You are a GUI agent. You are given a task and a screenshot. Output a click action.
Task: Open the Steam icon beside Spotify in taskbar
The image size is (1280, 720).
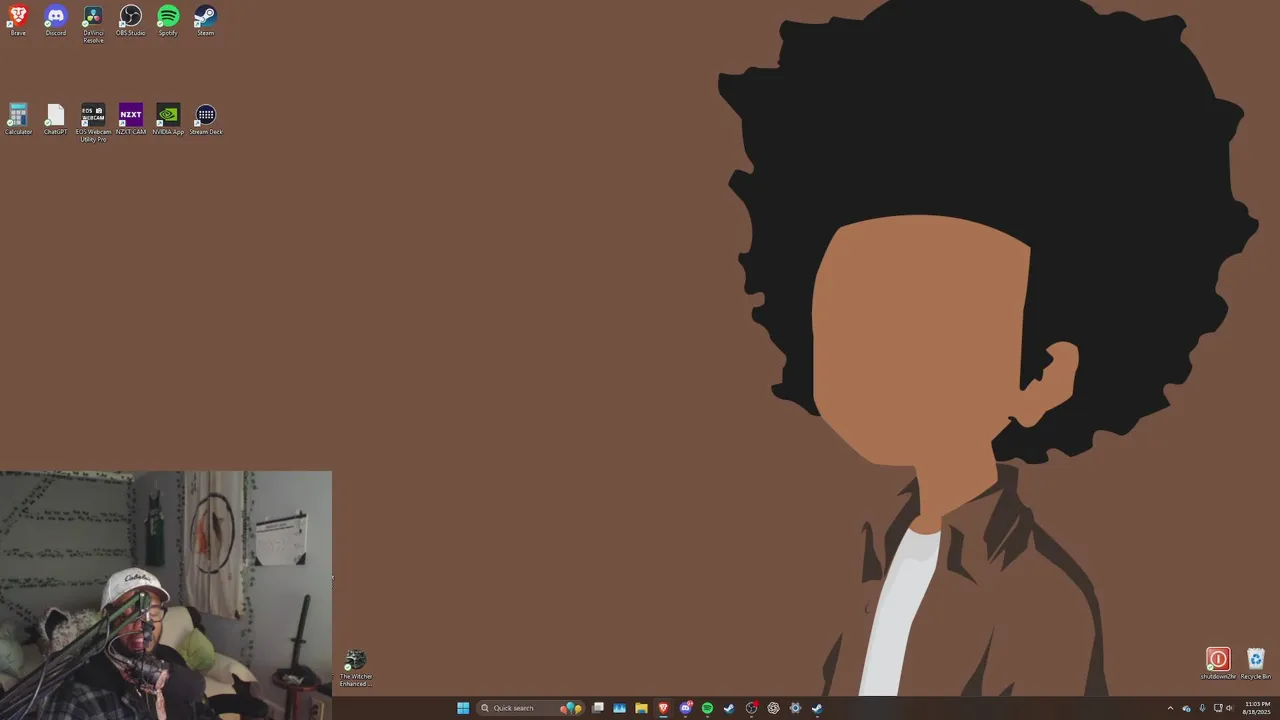tap(729, 708)
